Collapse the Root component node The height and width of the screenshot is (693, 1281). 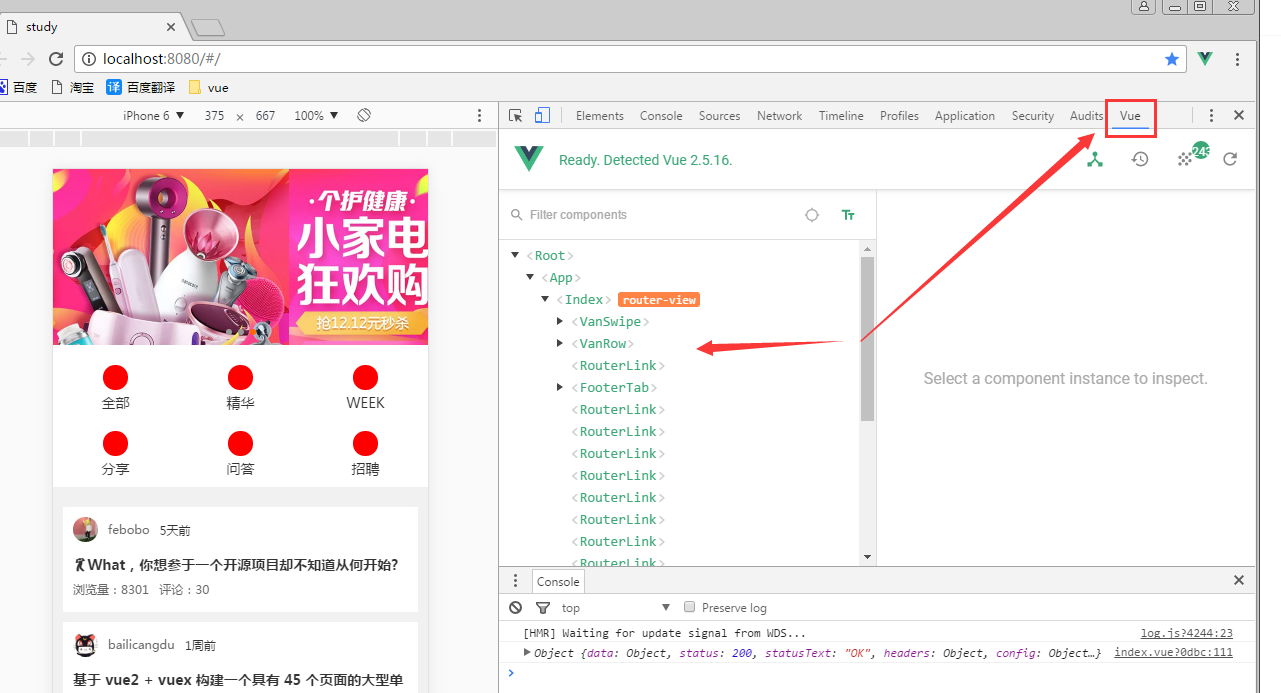click(x=515, y=255)
